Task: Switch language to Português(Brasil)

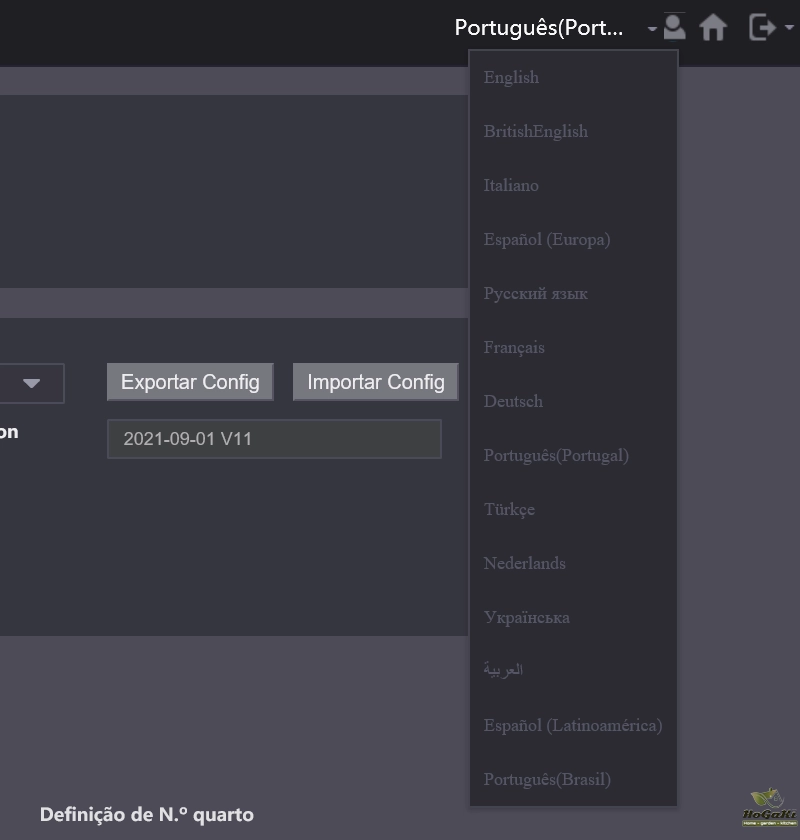Action: (x=547, y=780)
